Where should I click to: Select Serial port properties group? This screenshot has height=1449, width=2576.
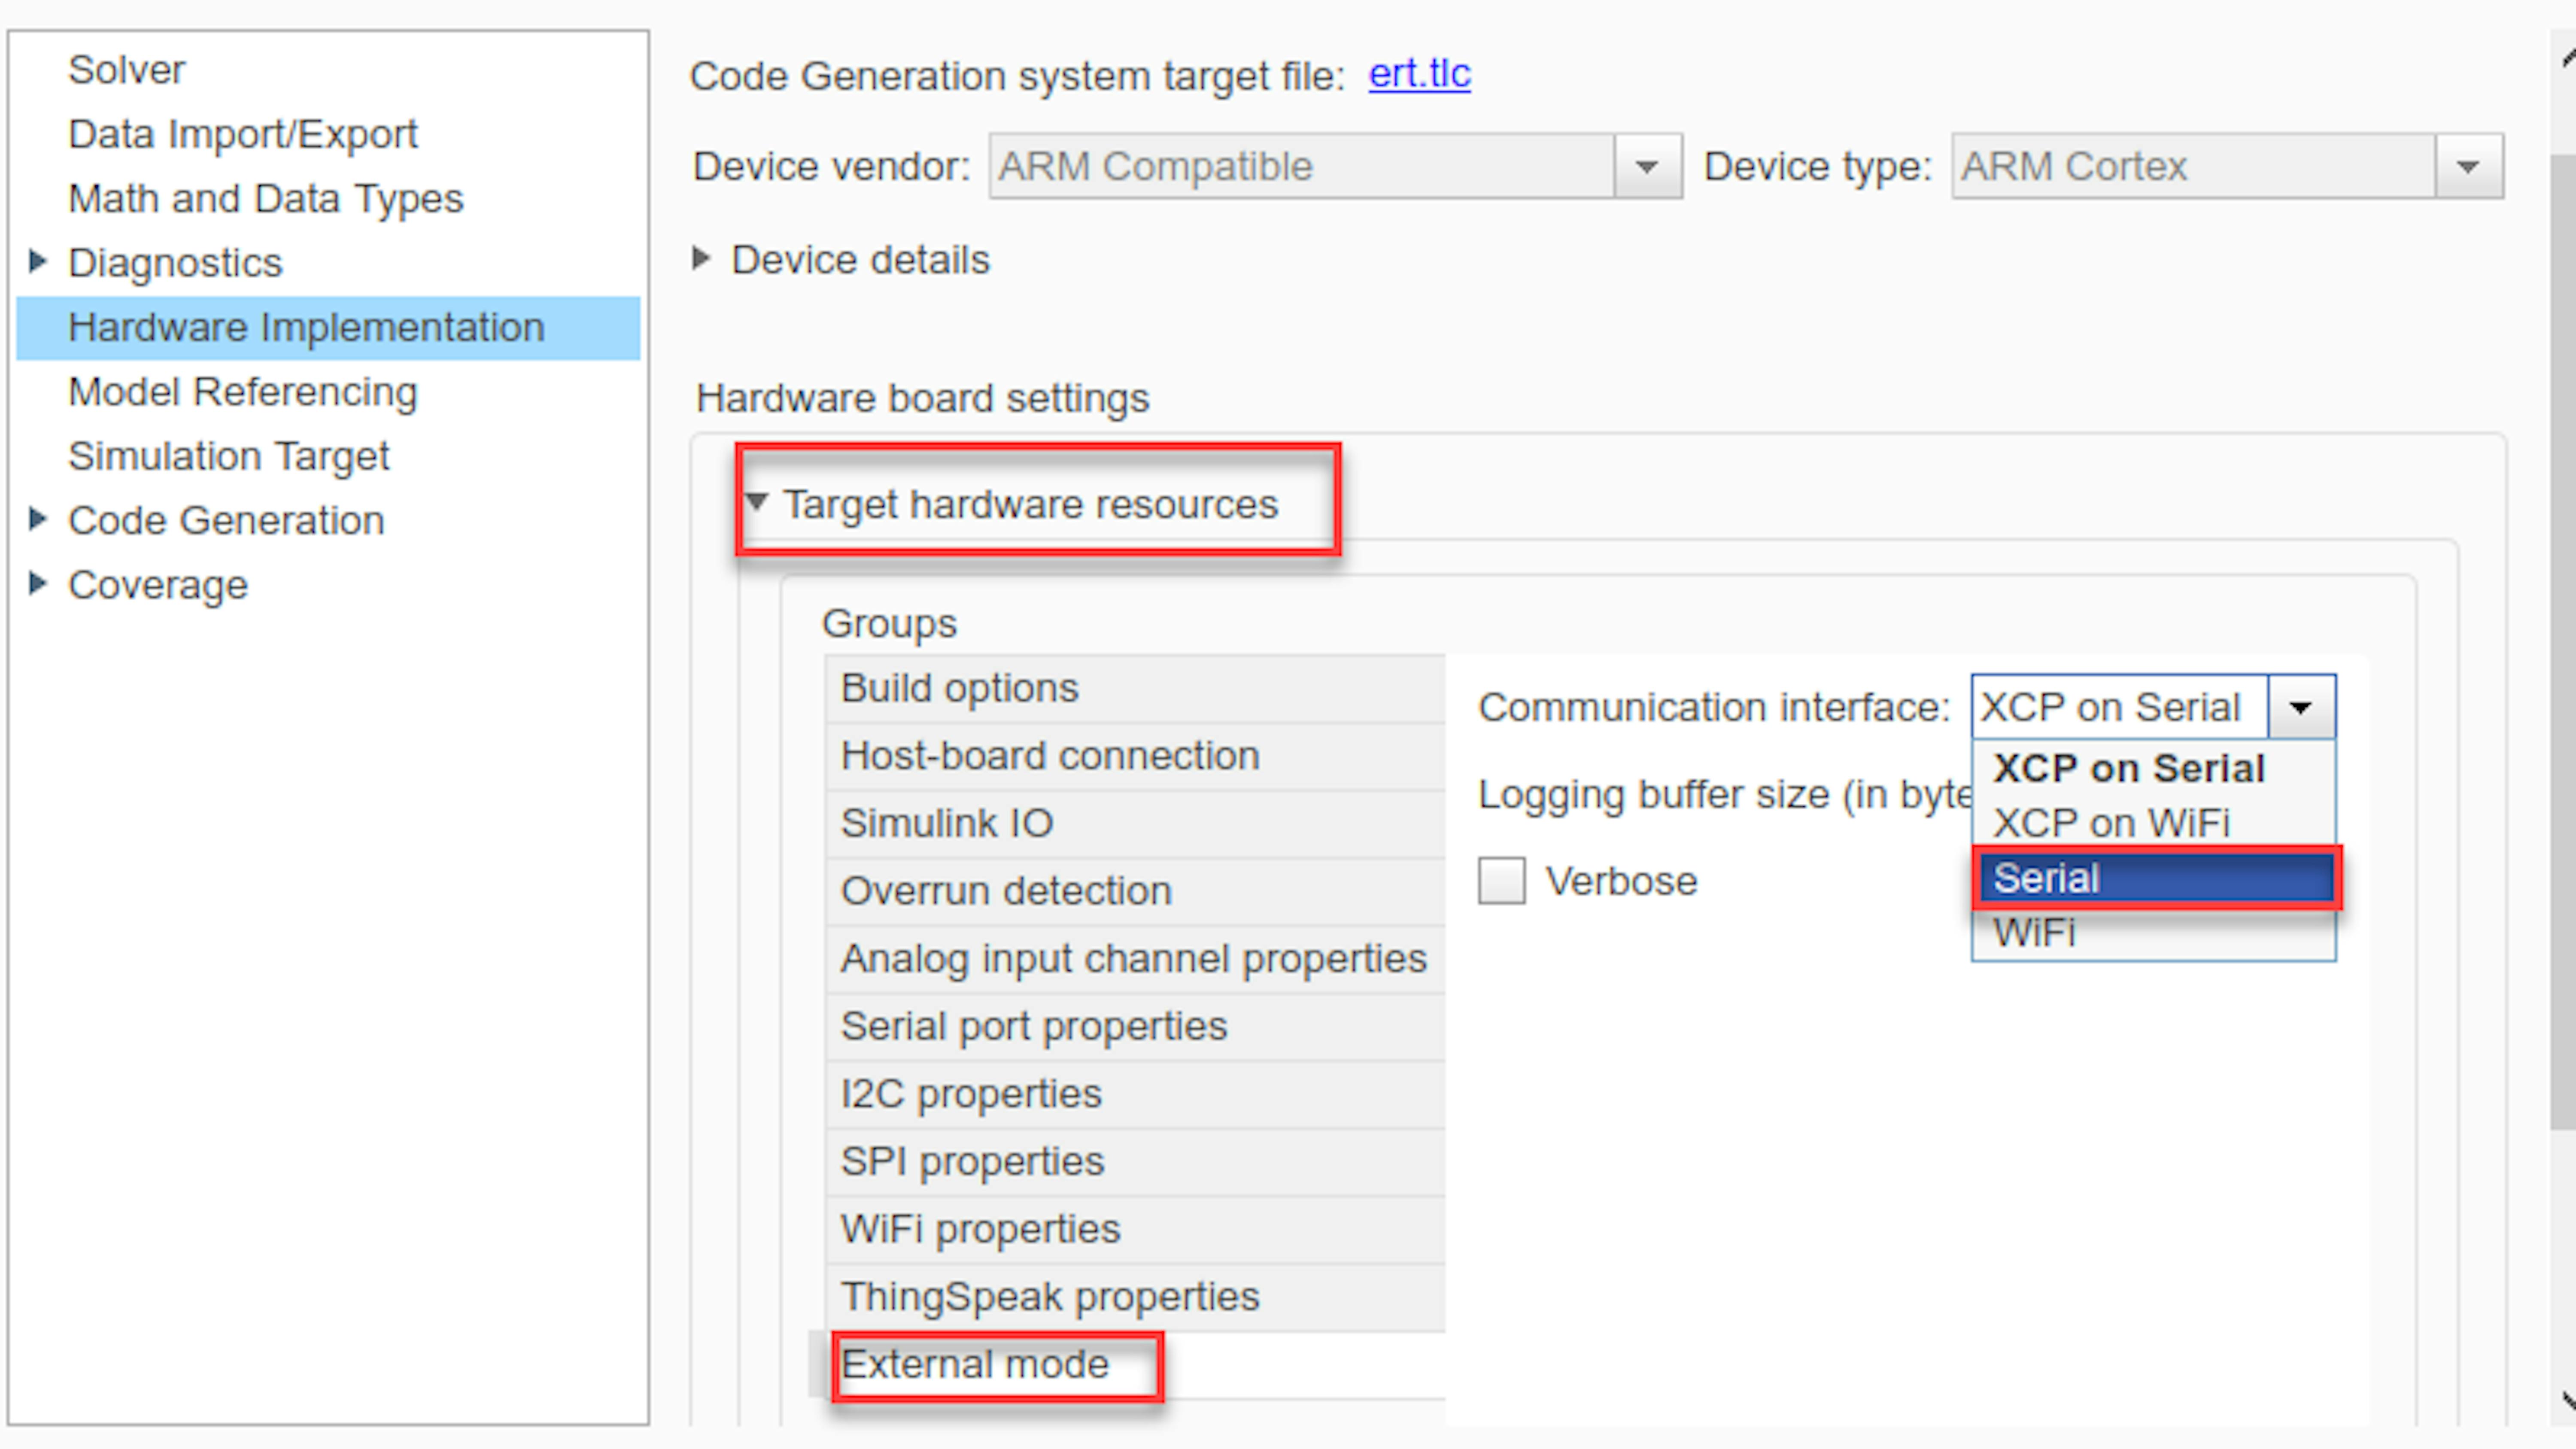pyautogui.click(x=1135, y=1026)
